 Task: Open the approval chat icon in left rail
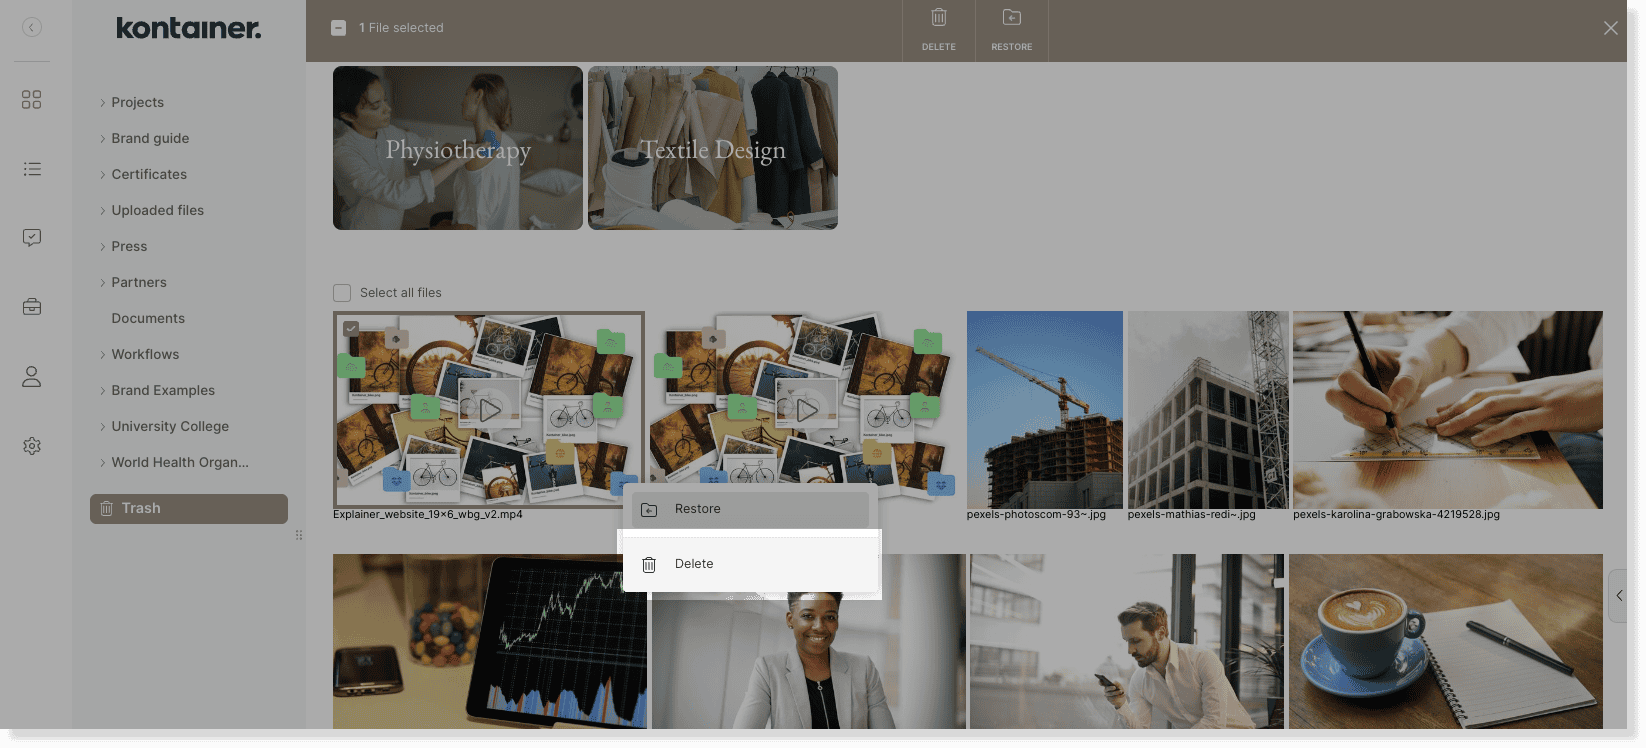point(32,238)
